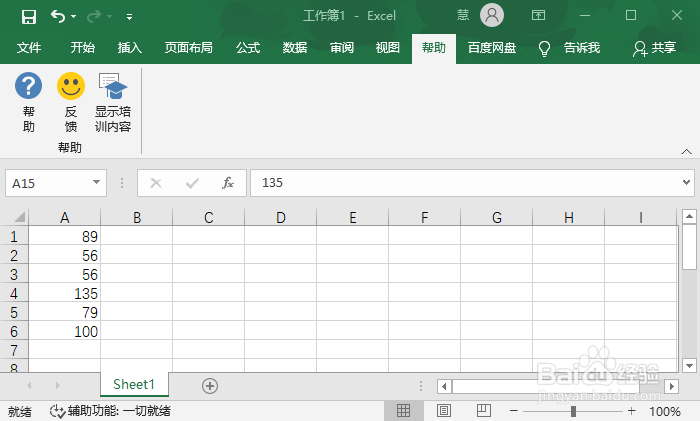
Task: Open Ribbon Display Options icon
Action: 538,16
